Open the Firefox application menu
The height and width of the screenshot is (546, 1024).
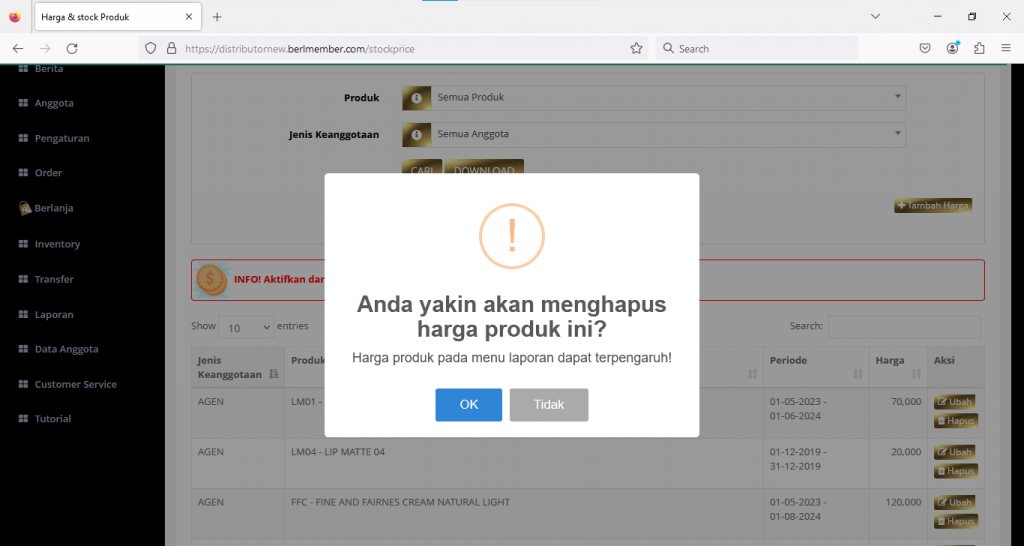coord(1005,48)
